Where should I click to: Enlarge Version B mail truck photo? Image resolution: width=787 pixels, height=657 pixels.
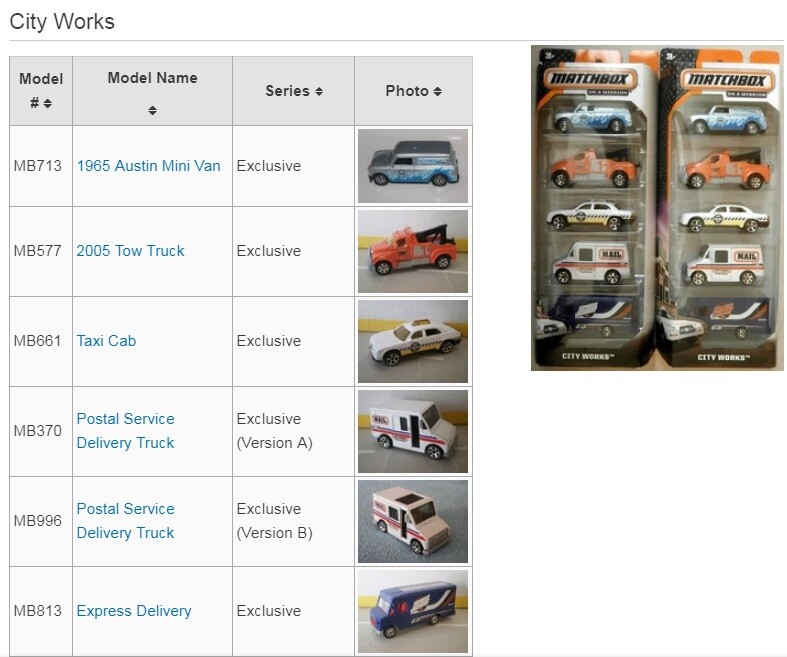point(413,521)
